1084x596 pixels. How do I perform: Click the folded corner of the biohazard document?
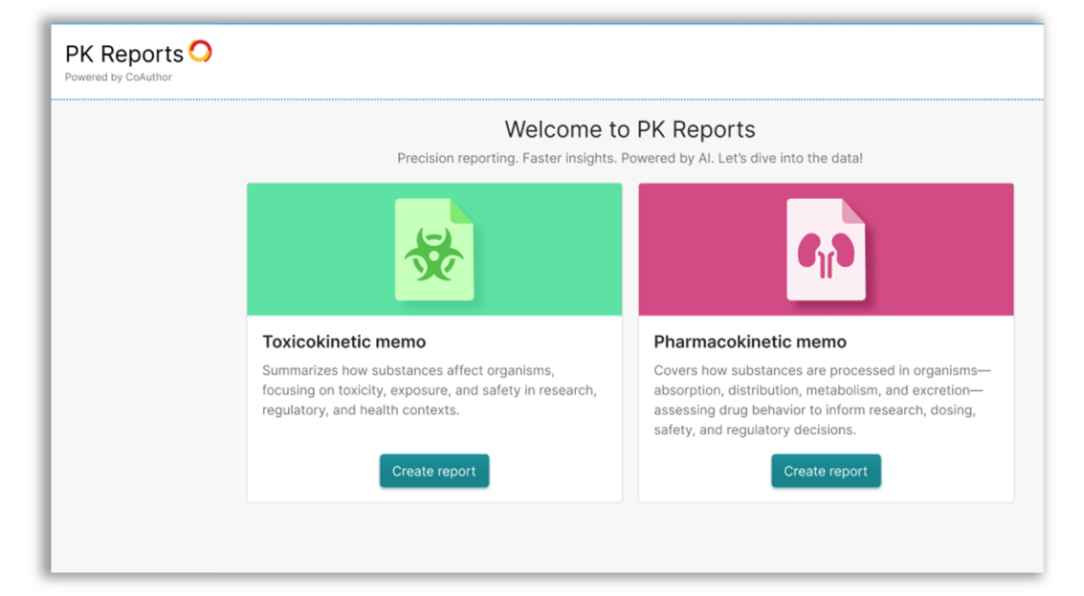[462, 210]
